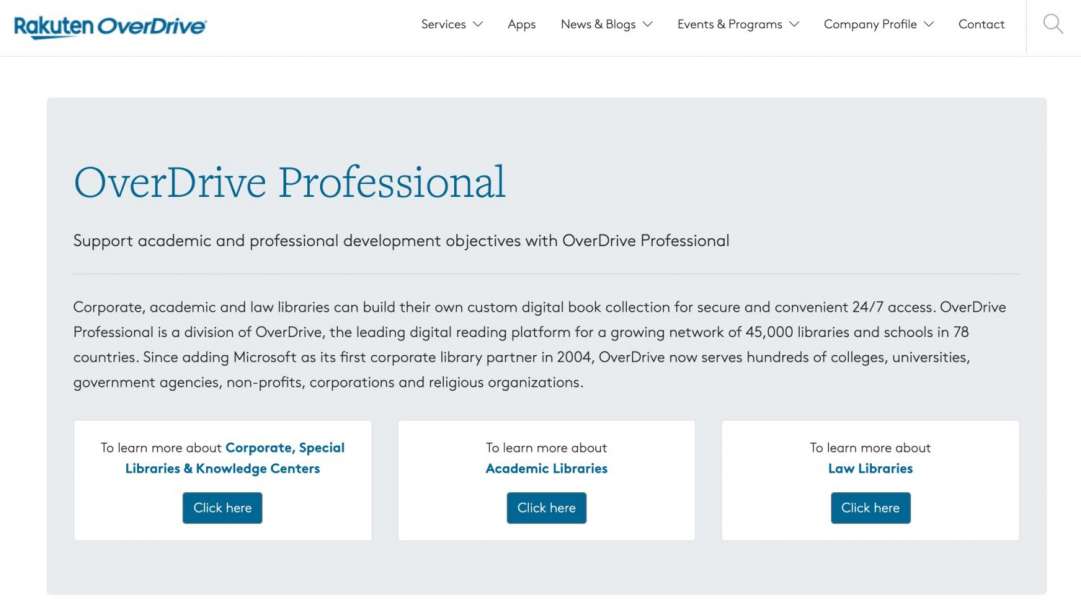
Task: Open the News & Blogs menu label
Action: (x=598, y=24)
